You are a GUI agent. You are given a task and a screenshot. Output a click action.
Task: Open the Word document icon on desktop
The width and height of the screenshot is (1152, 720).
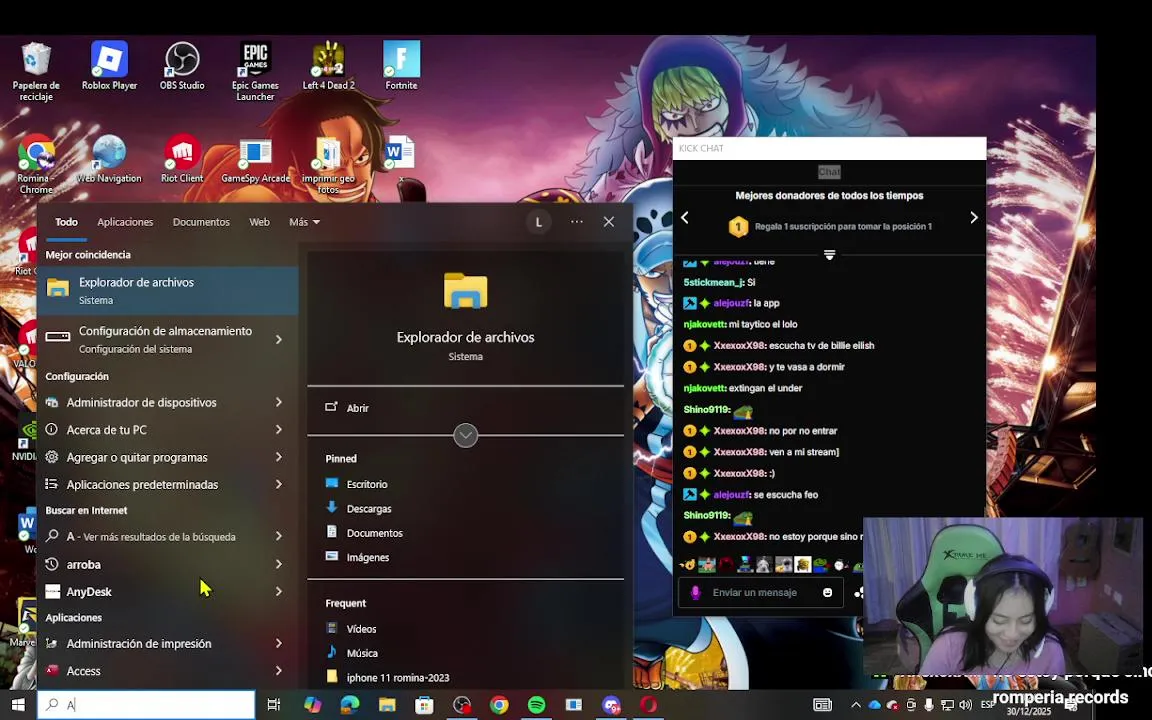[400, 159]
